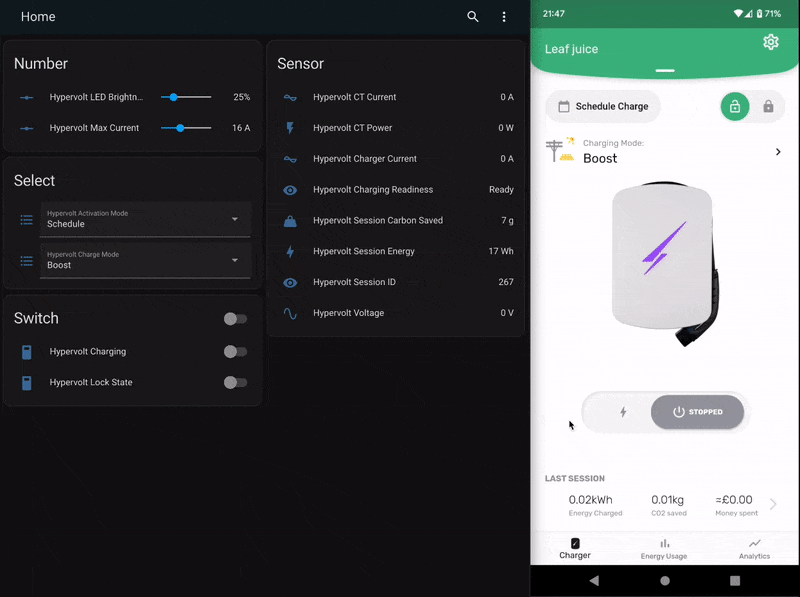Click the Session ID eye icon

click(x=290, y=282)
